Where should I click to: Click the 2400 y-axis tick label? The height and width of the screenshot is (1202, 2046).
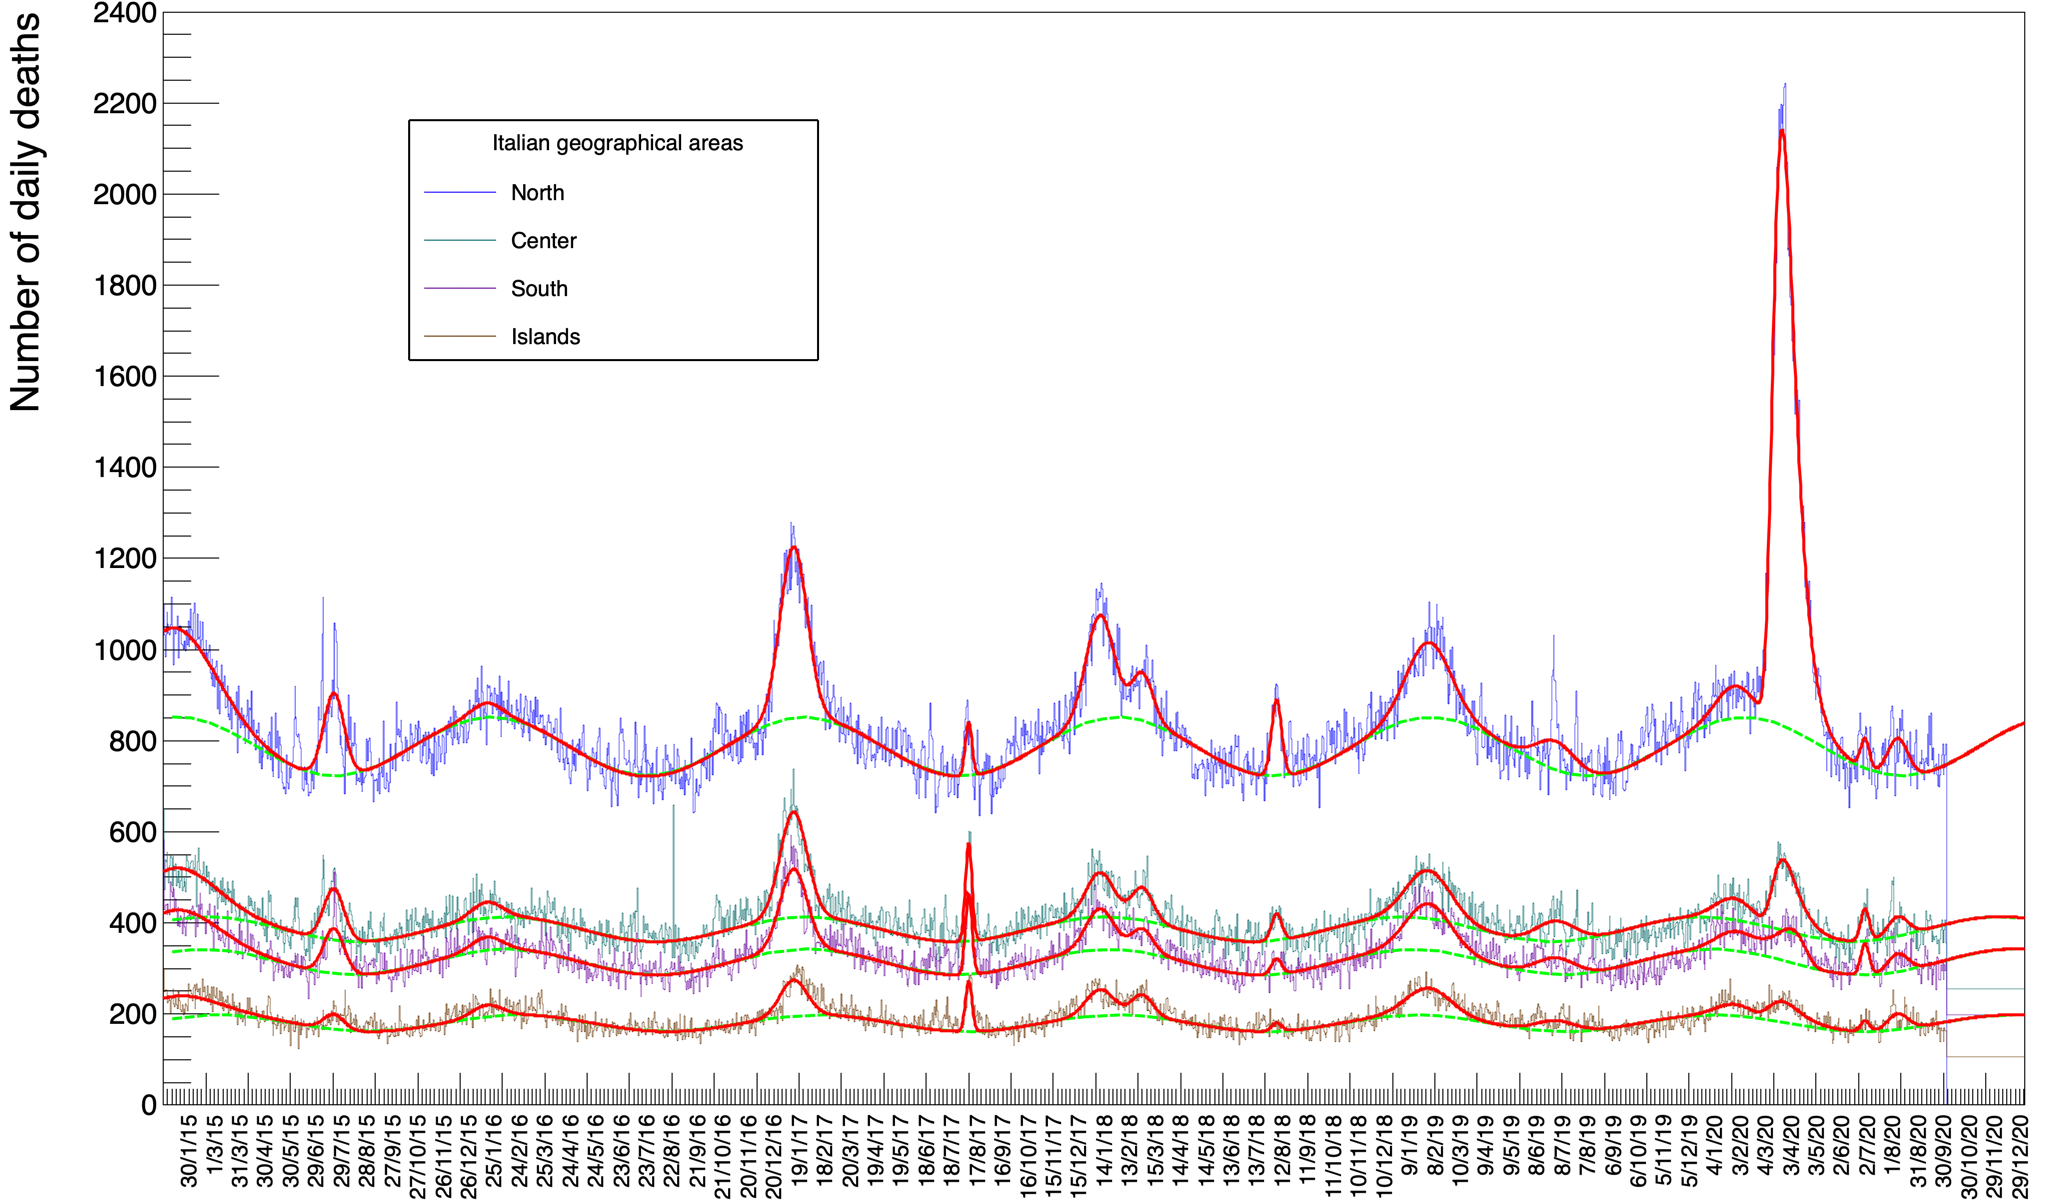(x=124, y=14)
